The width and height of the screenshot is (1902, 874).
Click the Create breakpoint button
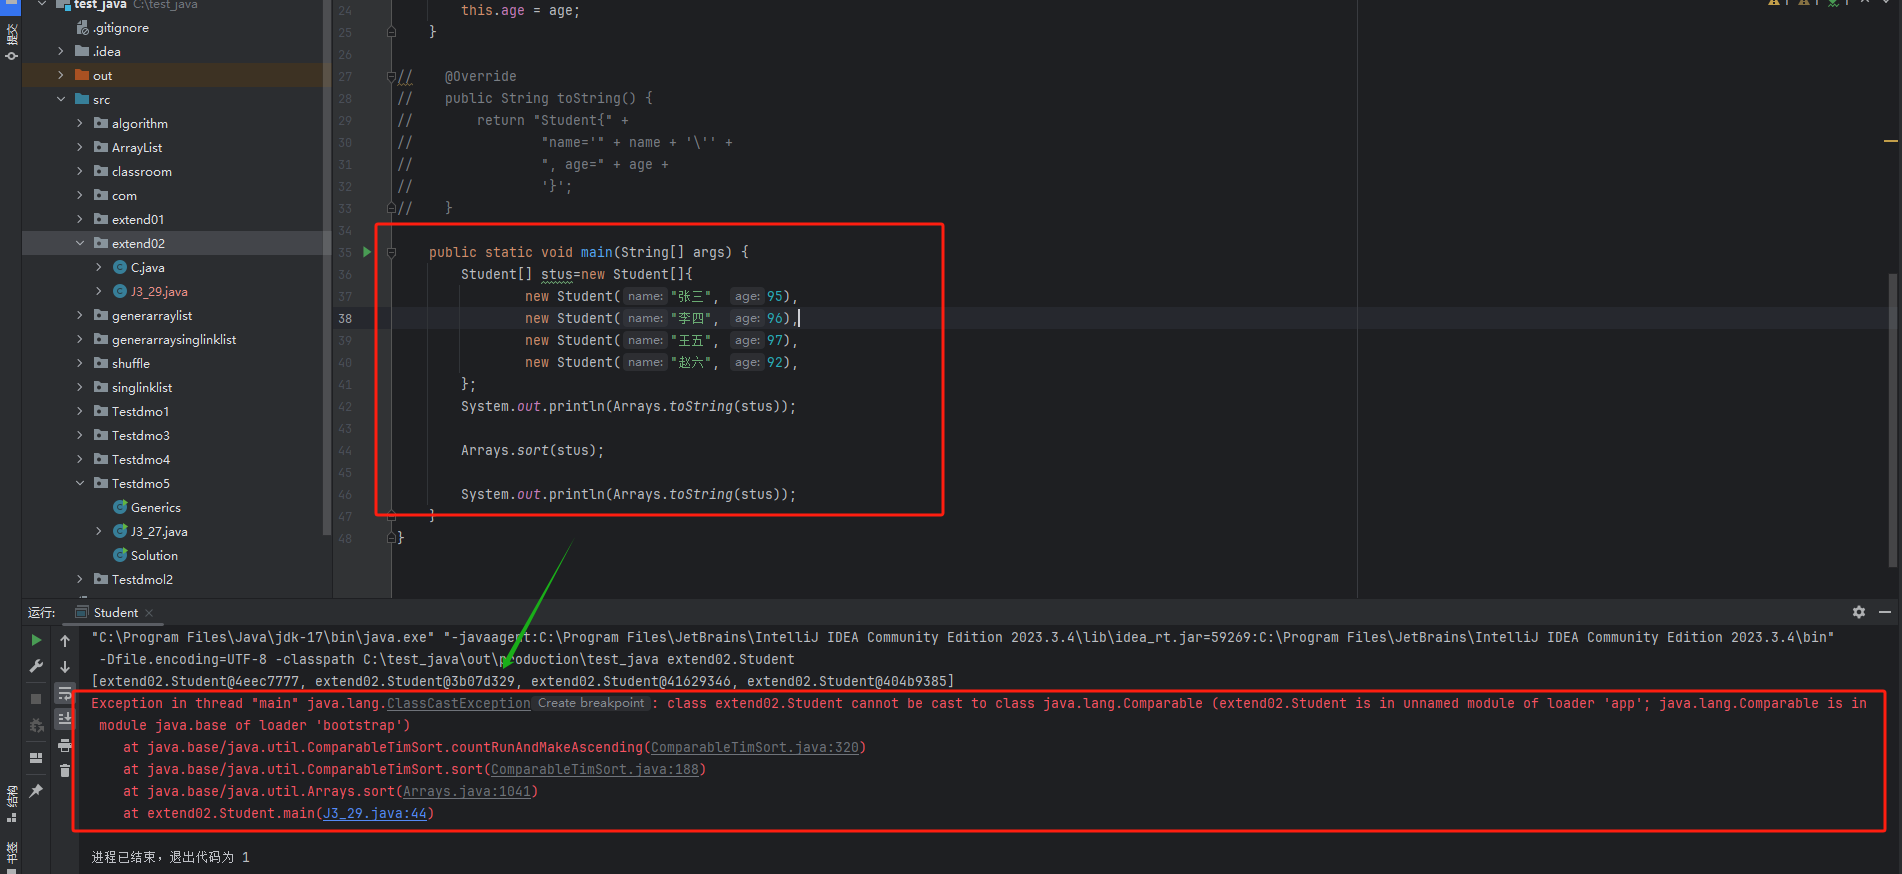click(x=591, y=703)
